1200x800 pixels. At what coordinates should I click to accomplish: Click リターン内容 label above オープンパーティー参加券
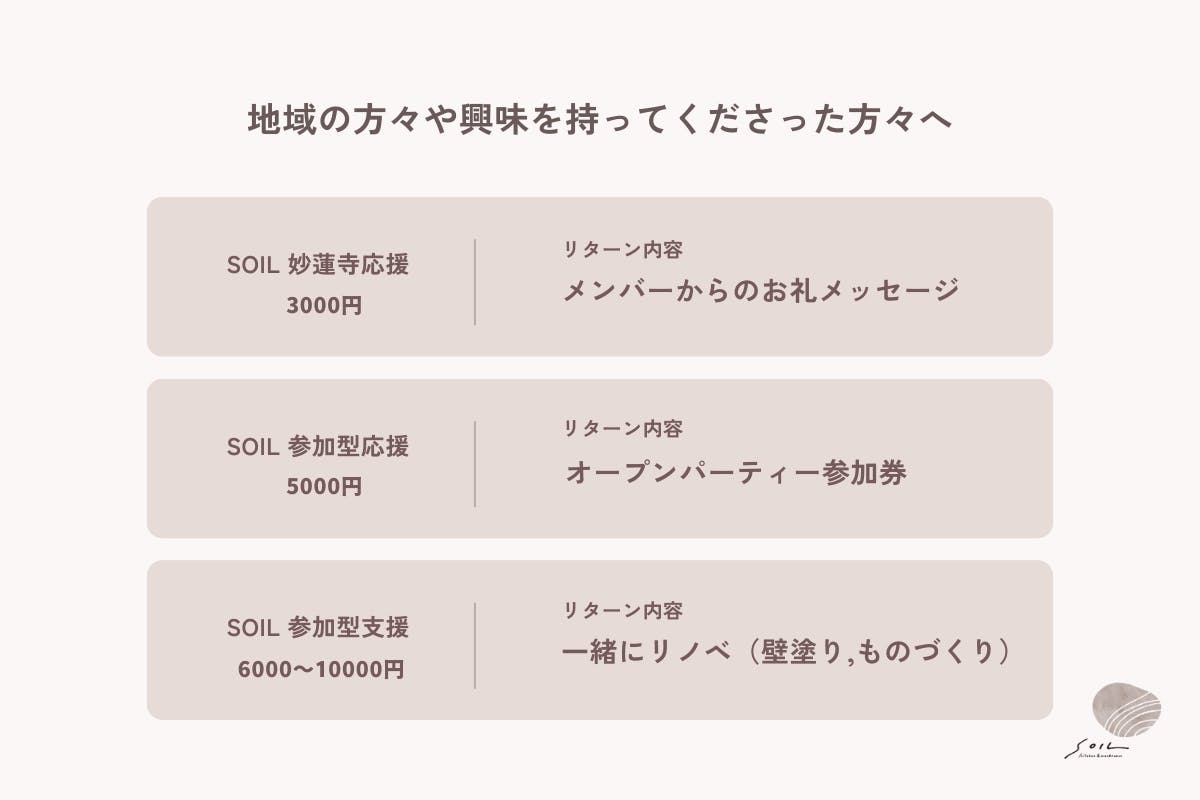click(x=623, y=429)
